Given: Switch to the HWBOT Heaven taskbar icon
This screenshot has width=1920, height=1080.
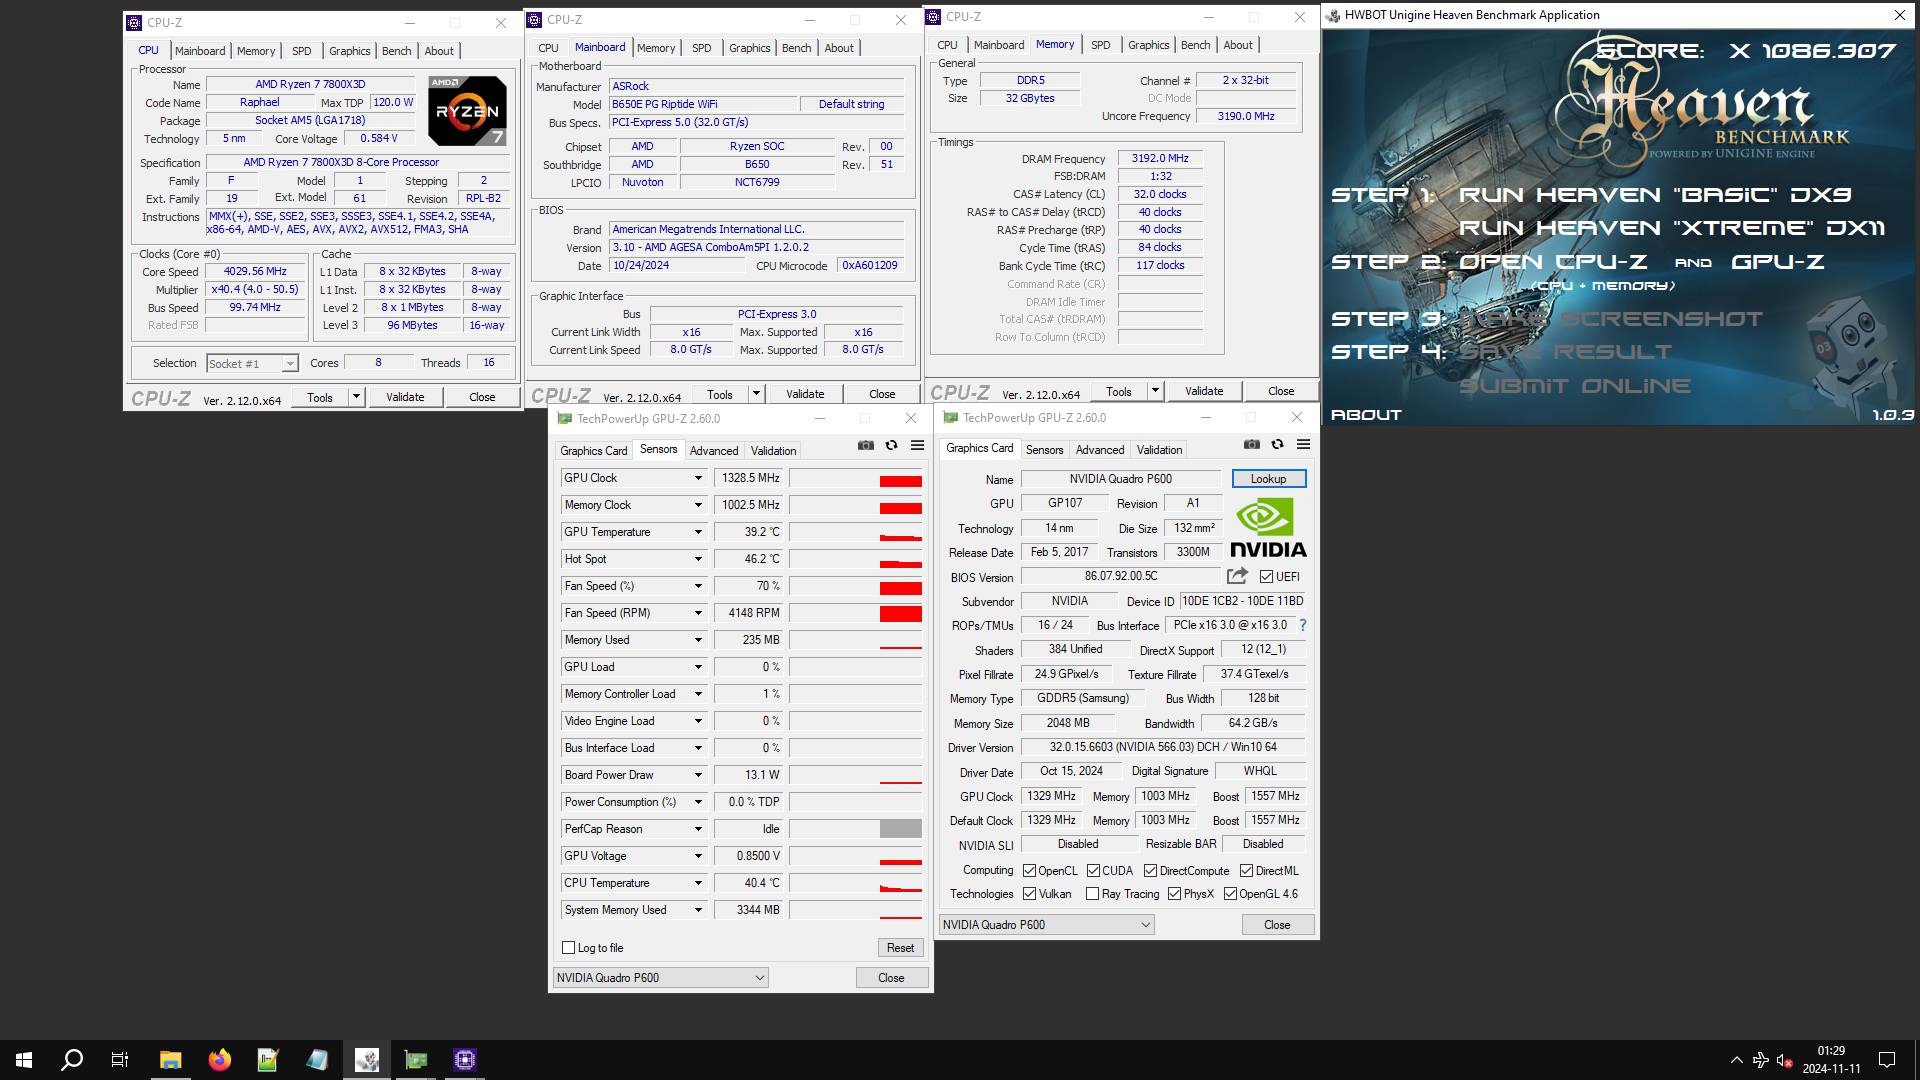Looking at the screenshot, I should pyautogui.click(x=366, y=1060).
